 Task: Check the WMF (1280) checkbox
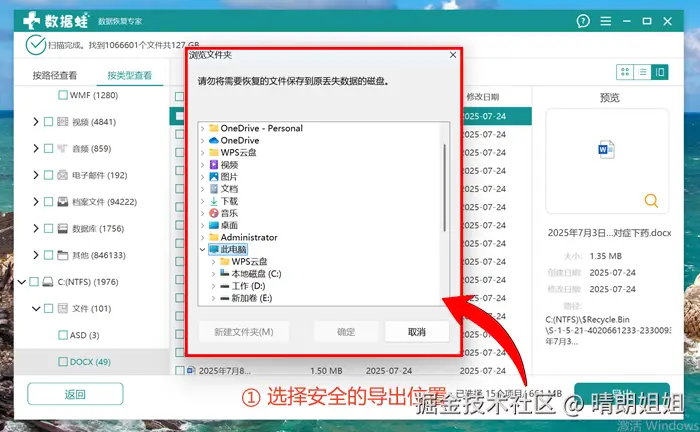coord(63,95)
